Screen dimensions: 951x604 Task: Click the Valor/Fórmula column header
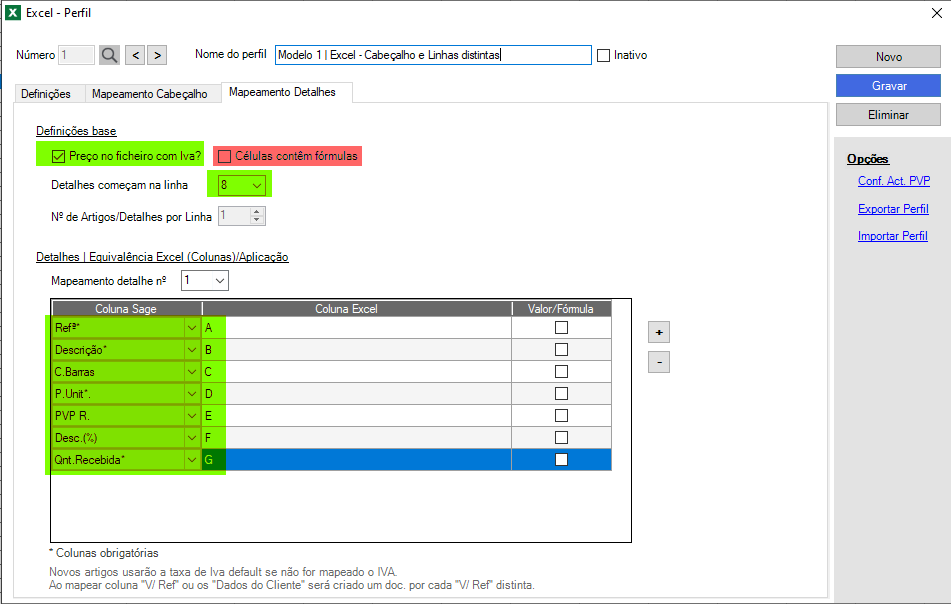coord(561,309)
